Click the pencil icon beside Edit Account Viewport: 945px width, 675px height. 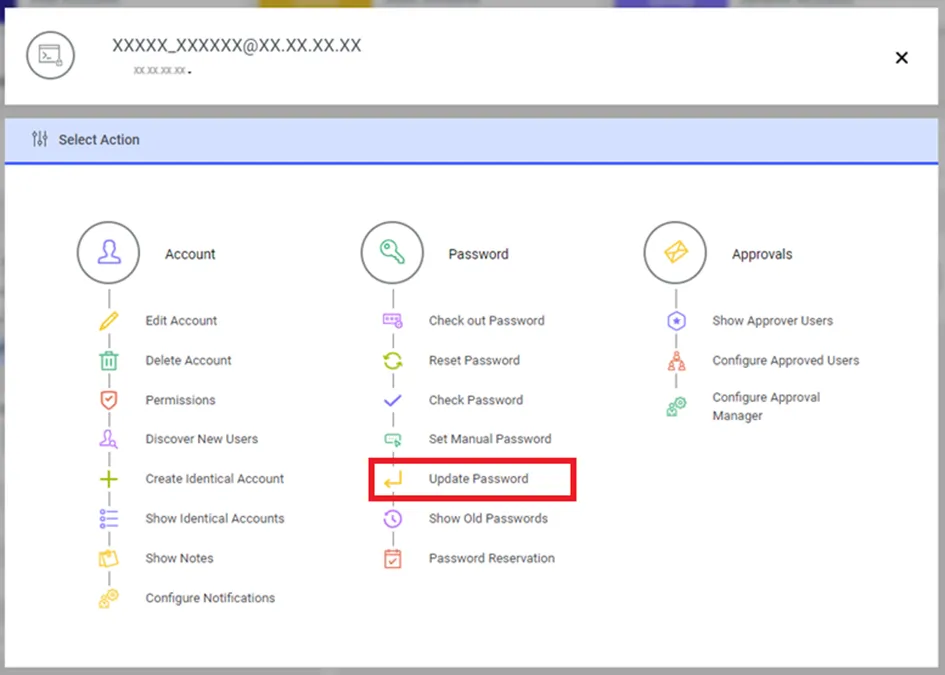pyautogui.click(x=108, y=321)
